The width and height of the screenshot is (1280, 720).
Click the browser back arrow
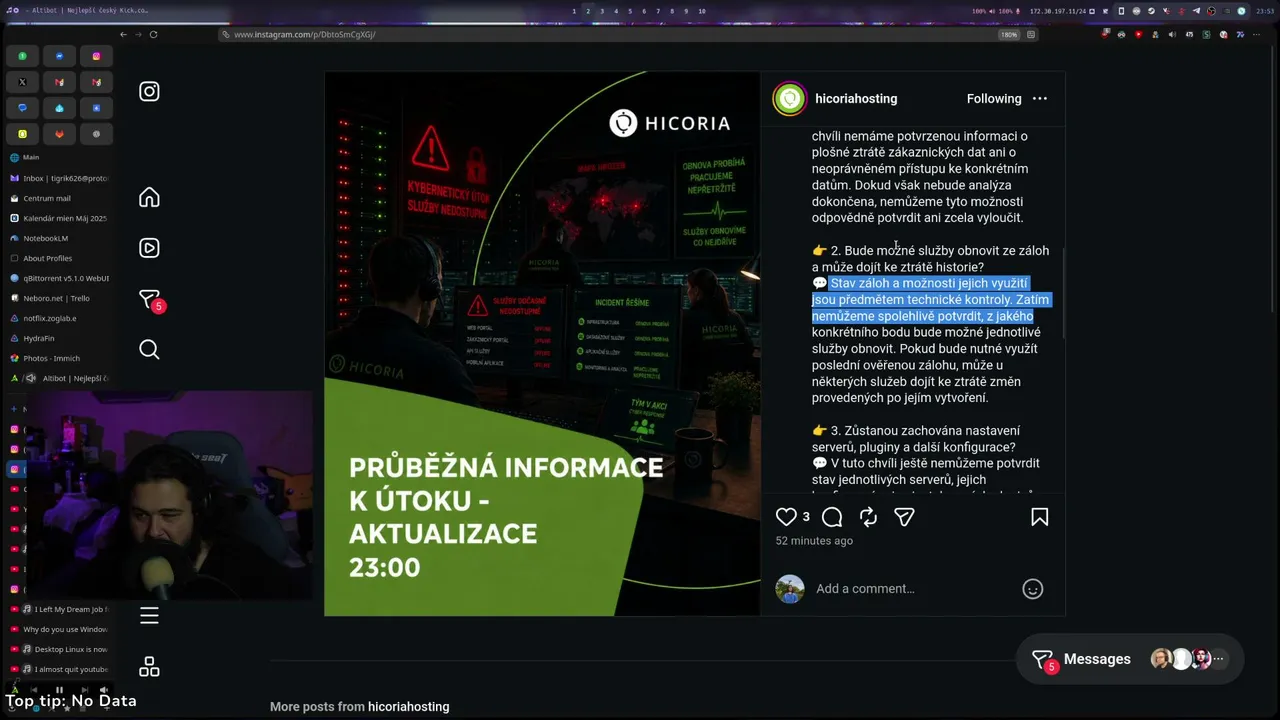coord(124,34)
